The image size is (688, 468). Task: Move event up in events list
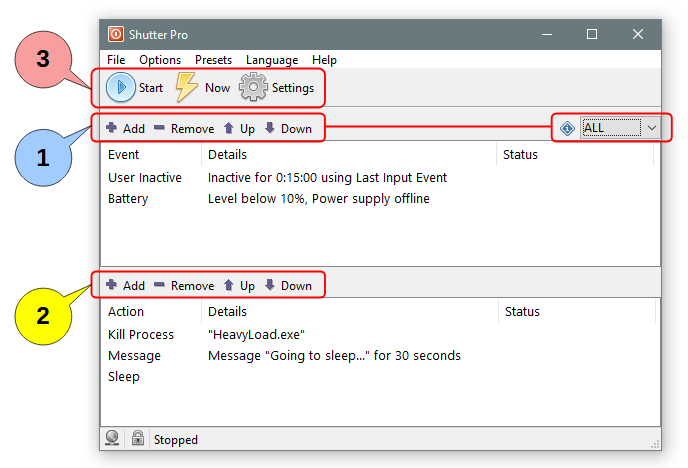pos(239,128)
